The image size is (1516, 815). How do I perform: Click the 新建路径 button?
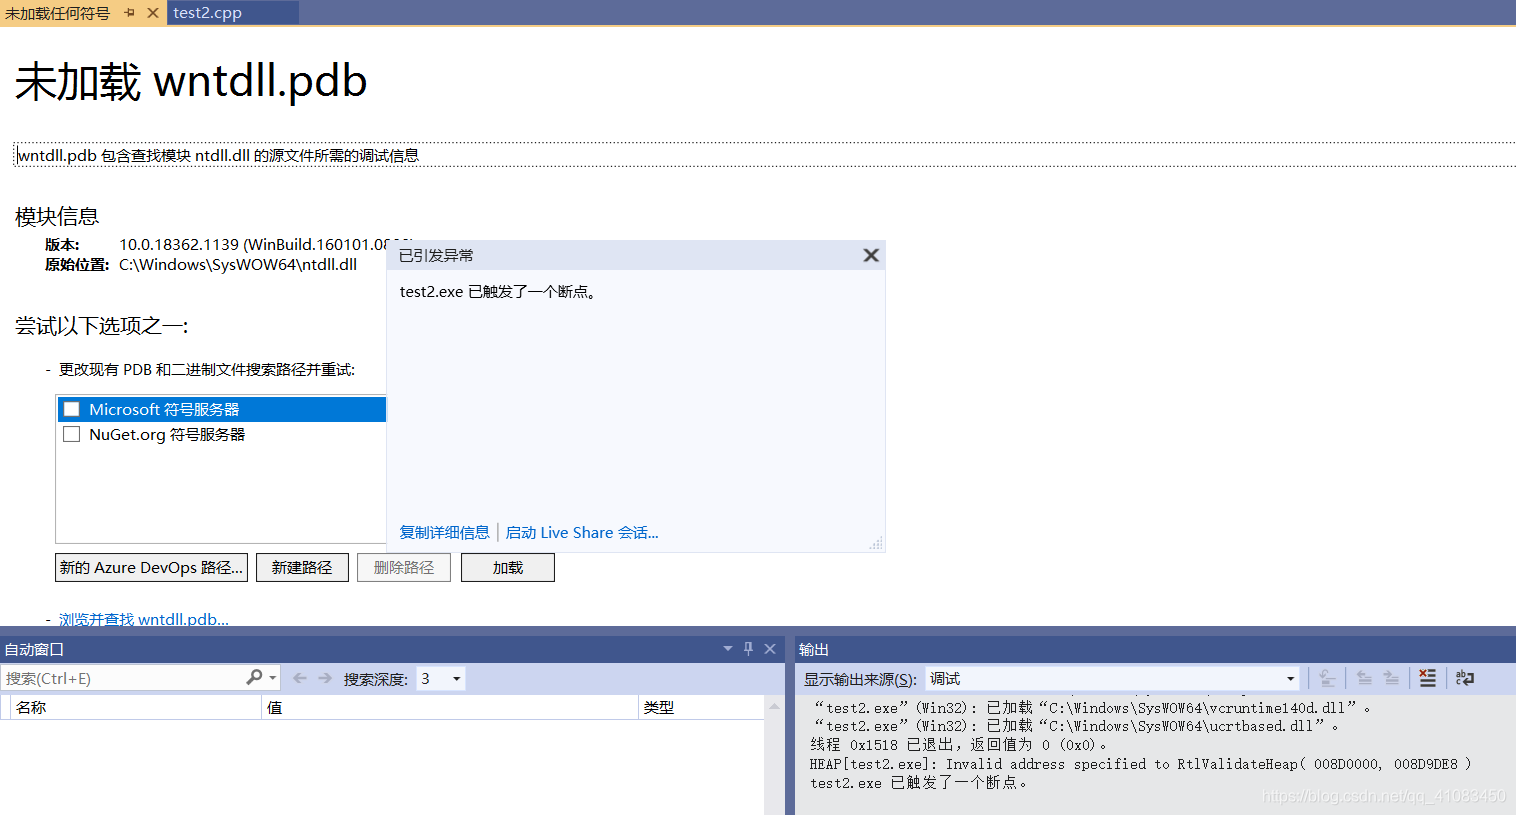(302, 567)
